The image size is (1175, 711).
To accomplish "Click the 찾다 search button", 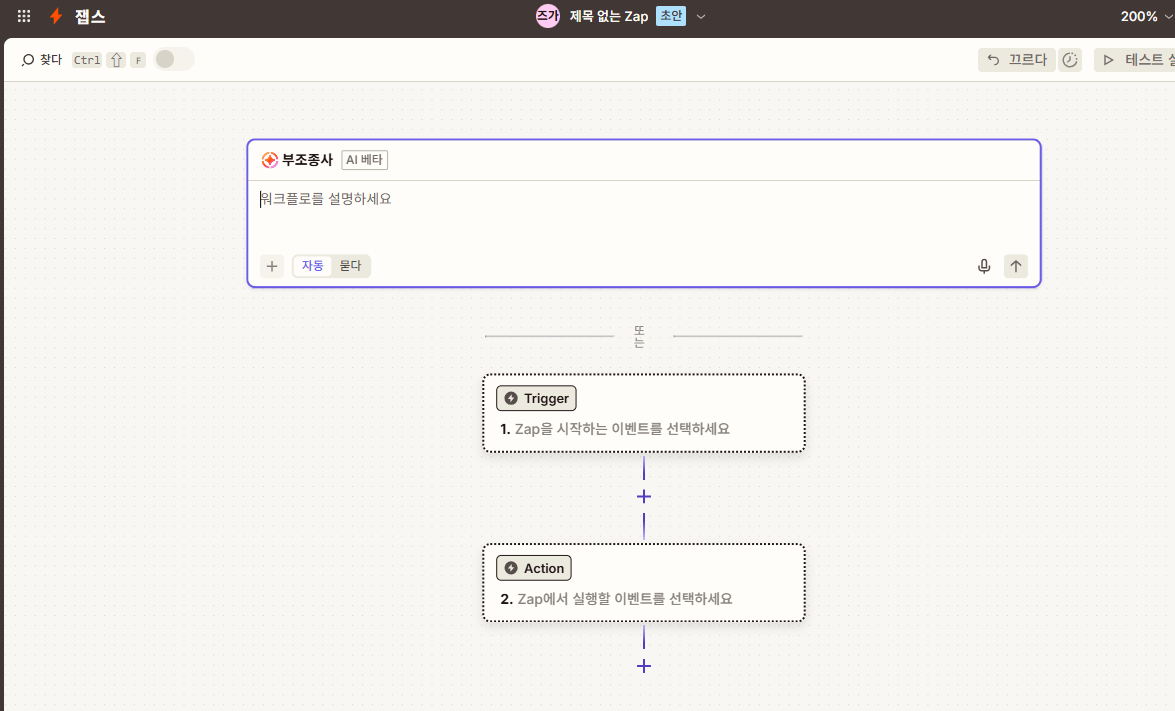I will [42, 59].
